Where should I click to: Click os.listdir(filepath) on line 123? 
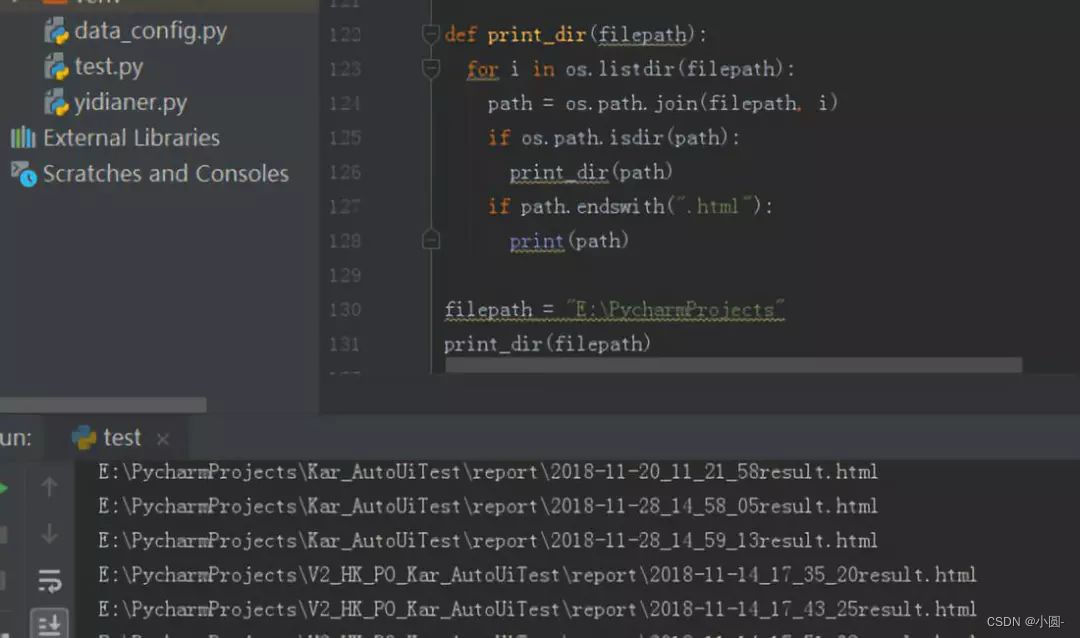click(674, 69)
